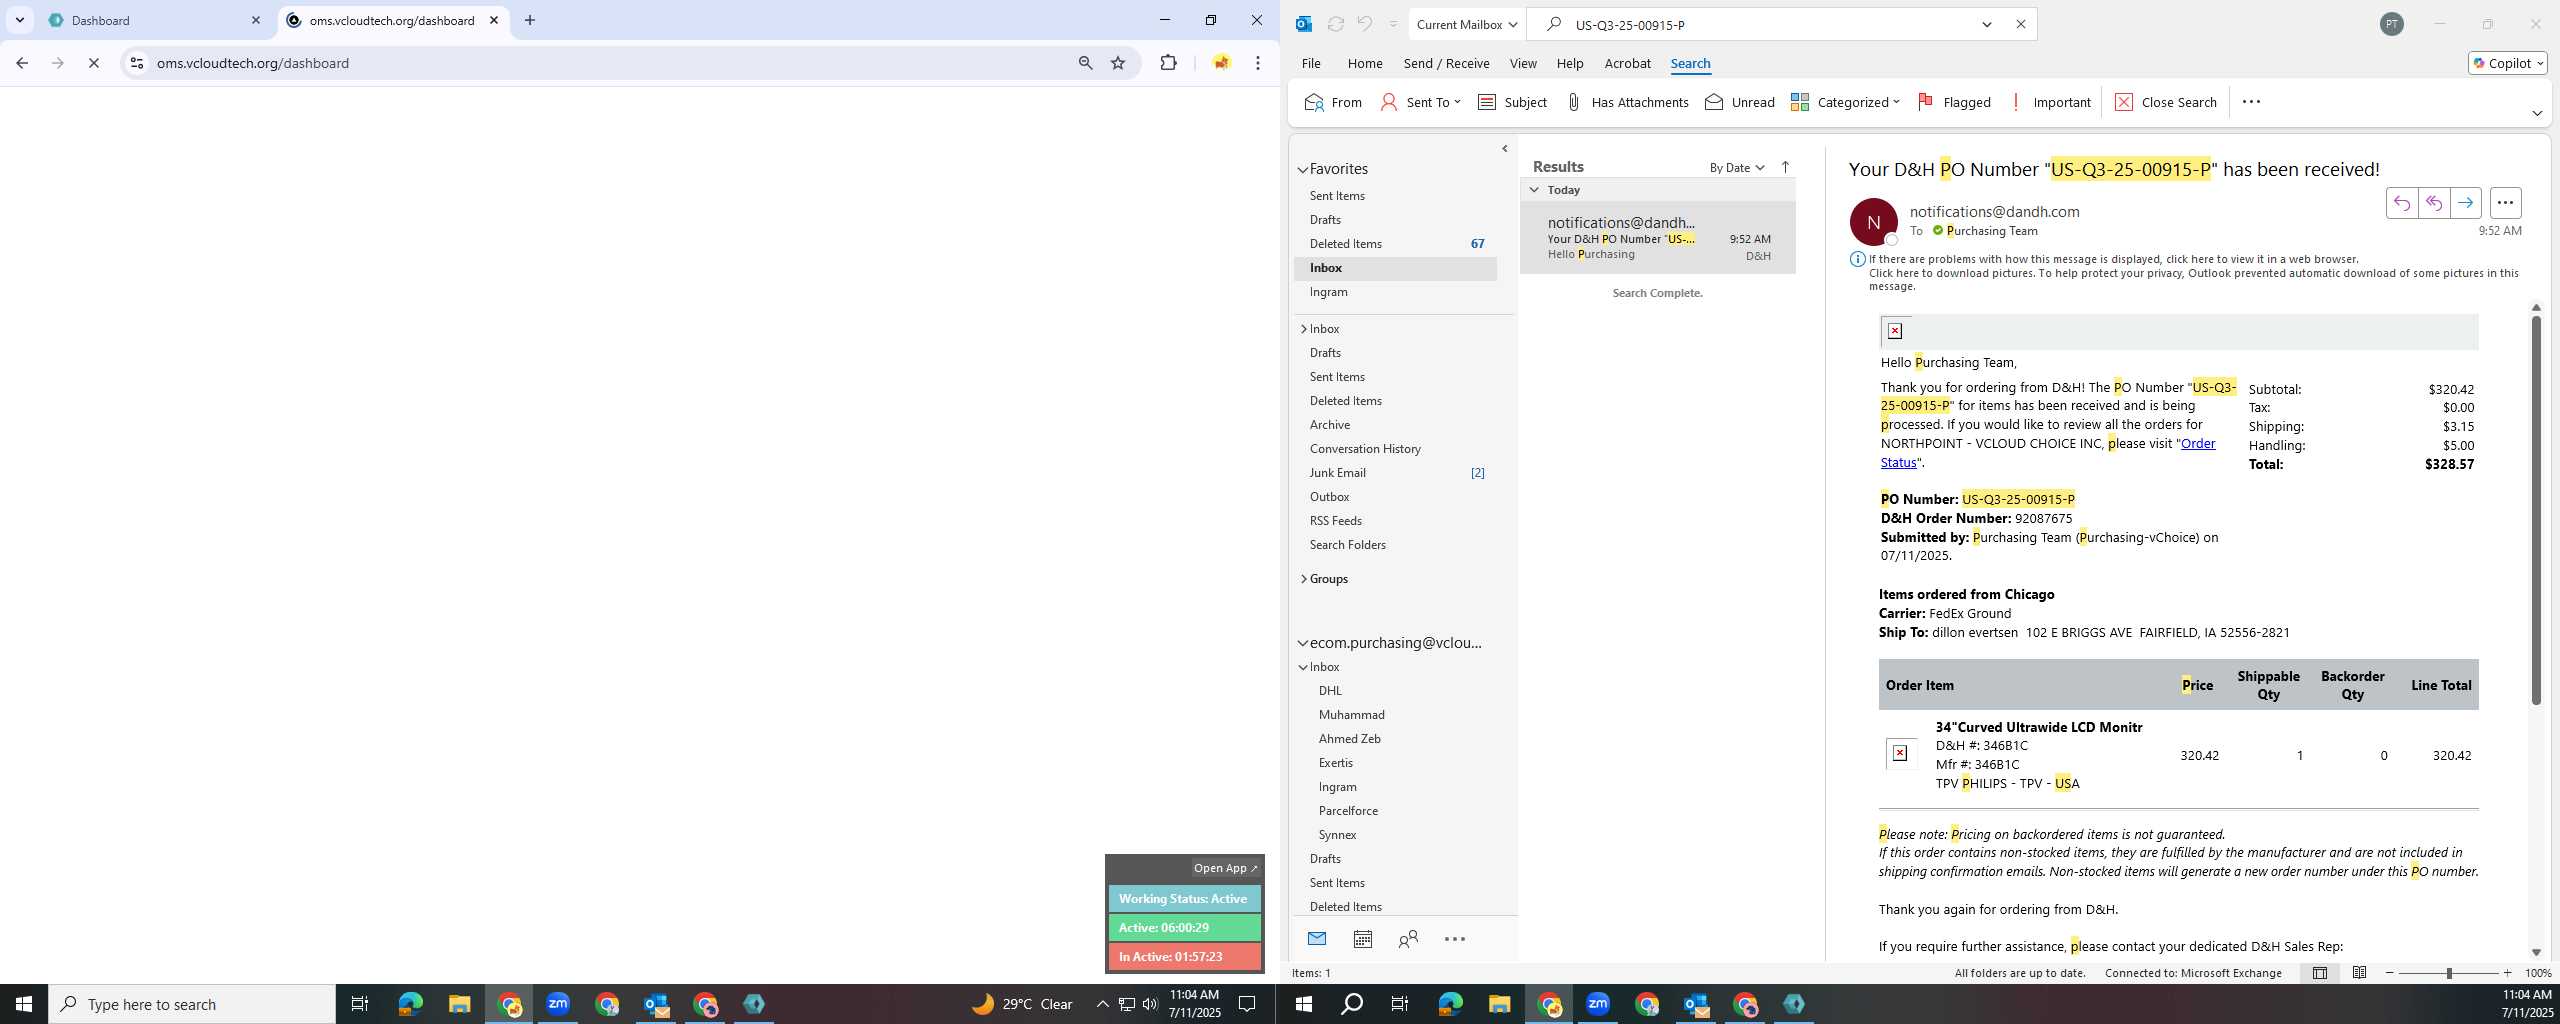Viewport: 2560px width, 1024px height.
Task: Click the Close Search button
Action: (2166, 102)
